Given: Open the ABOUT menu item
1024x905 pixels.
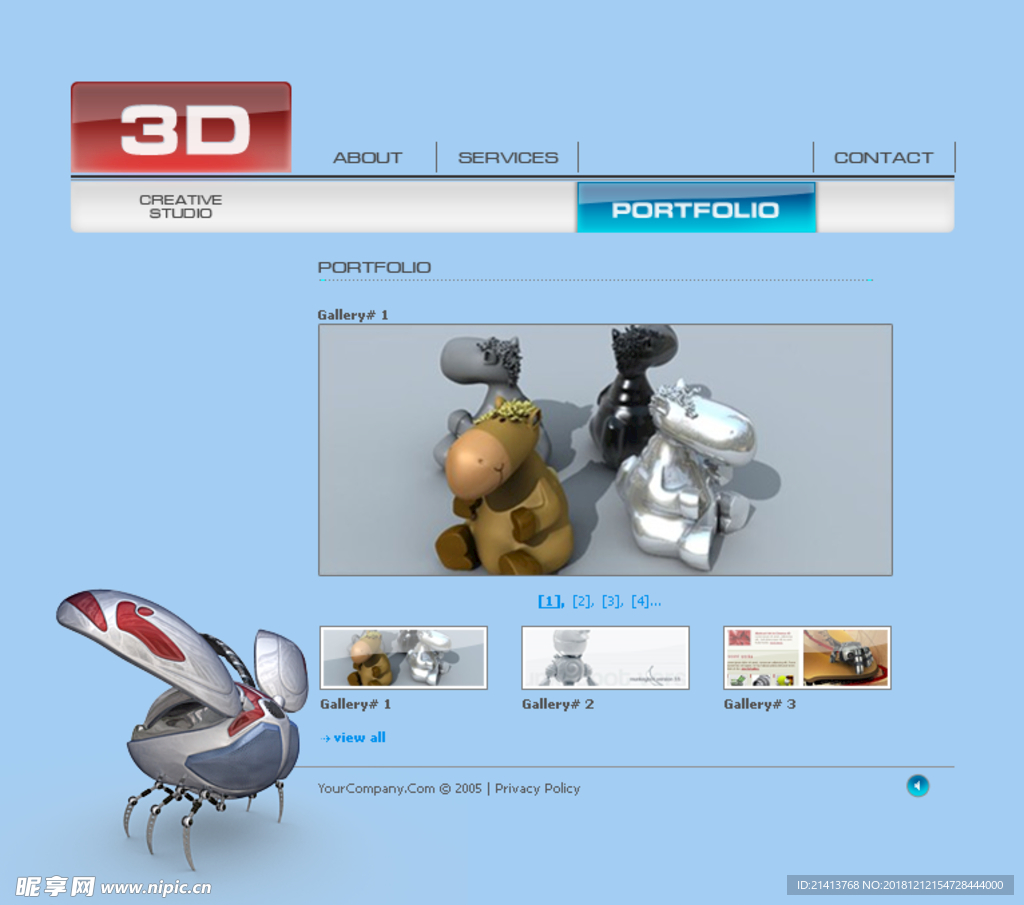Looking at the screenshot, I should pos(368,158).
